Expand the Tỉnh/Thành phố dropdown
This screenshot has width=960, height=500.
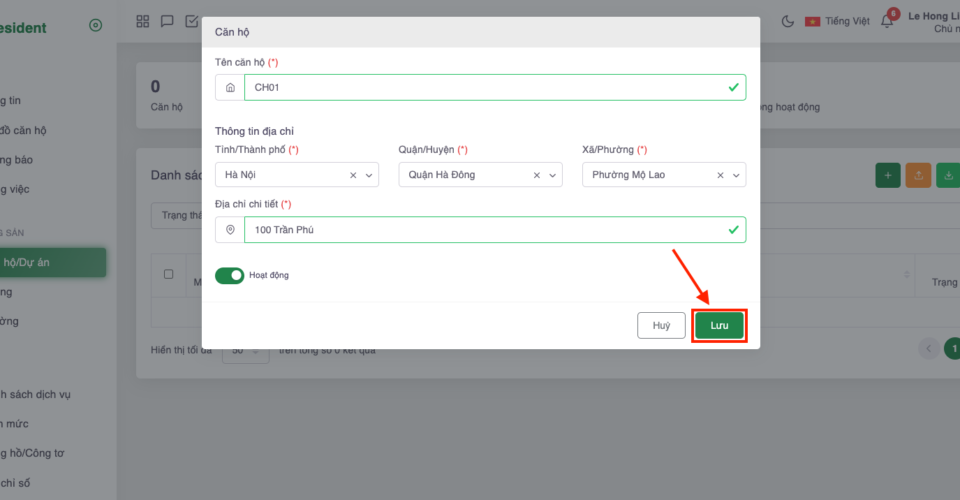click(x=369, y=175)
